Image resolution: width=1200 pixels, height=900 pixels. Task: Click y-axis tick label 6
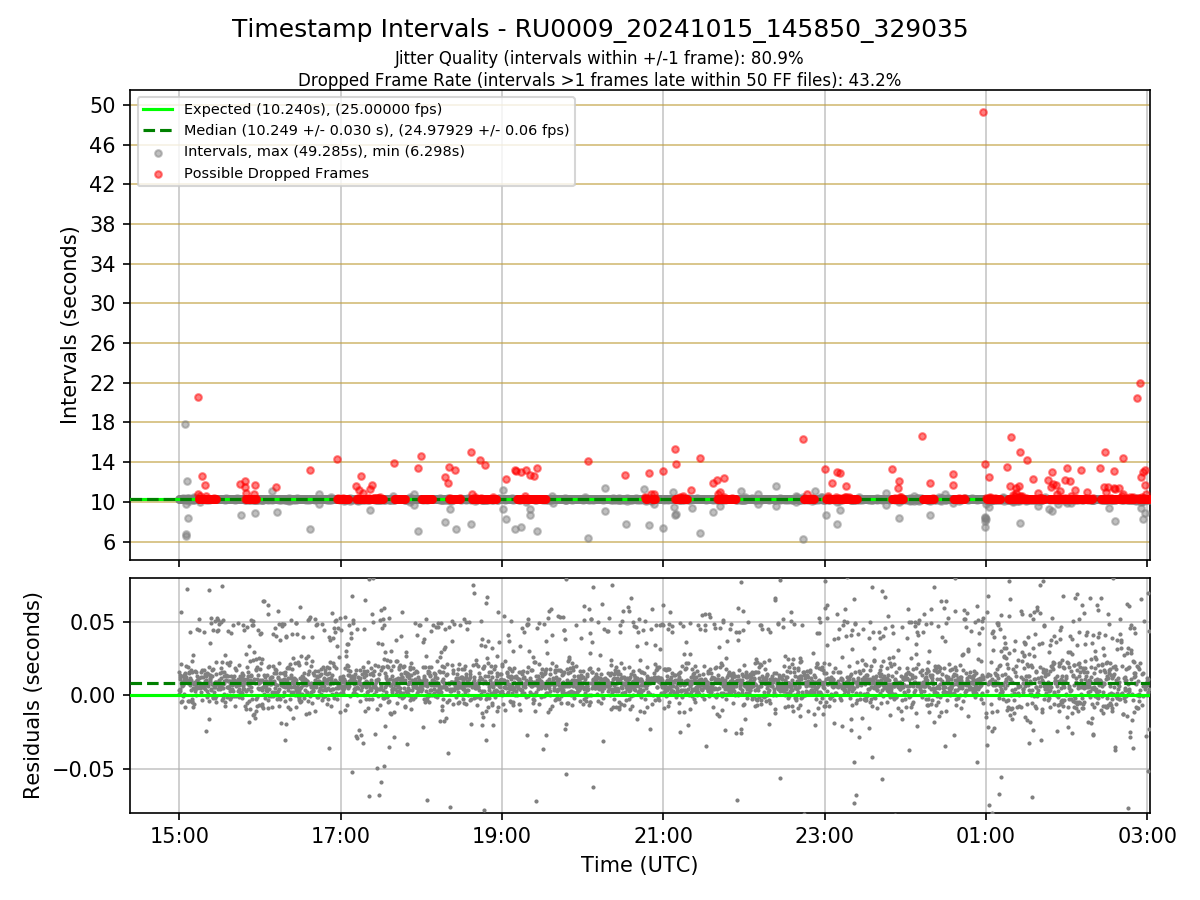pyautogui.click(x=109, y=542)
